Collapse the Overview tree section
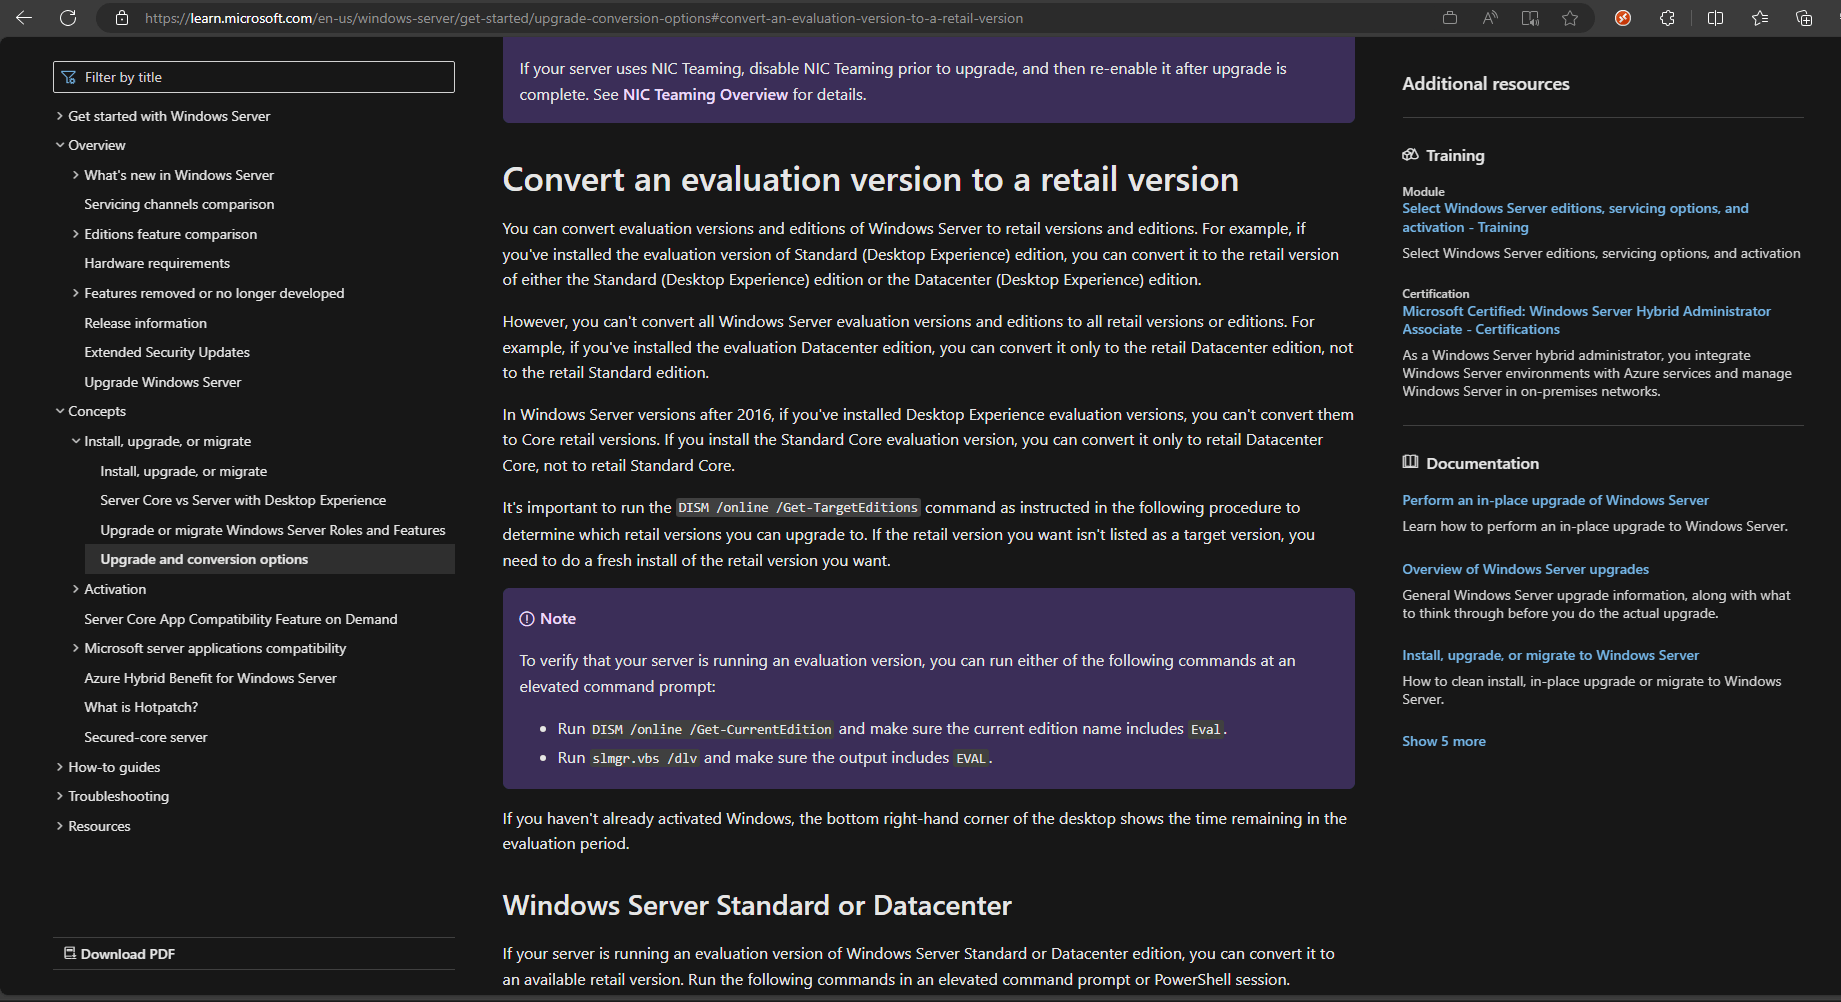Screen dimensions: 1841x1002 click(60, 145)
